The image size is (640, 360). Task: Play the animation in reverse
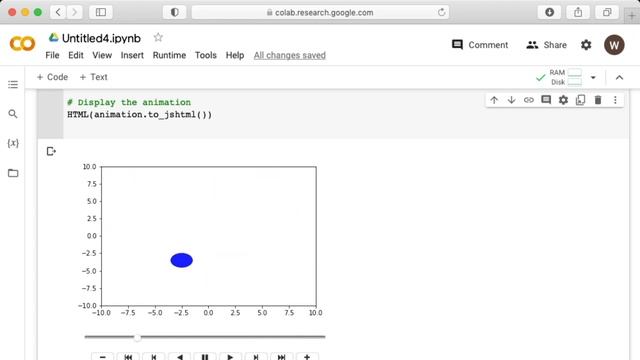point(179,357)
